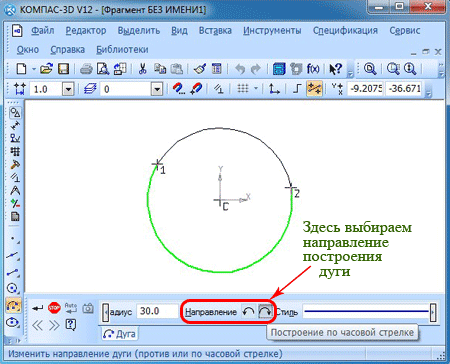Toggle parametric mode in the second toolbar
This screenshot has width=450, height=364.
click(x=219, y=89)
